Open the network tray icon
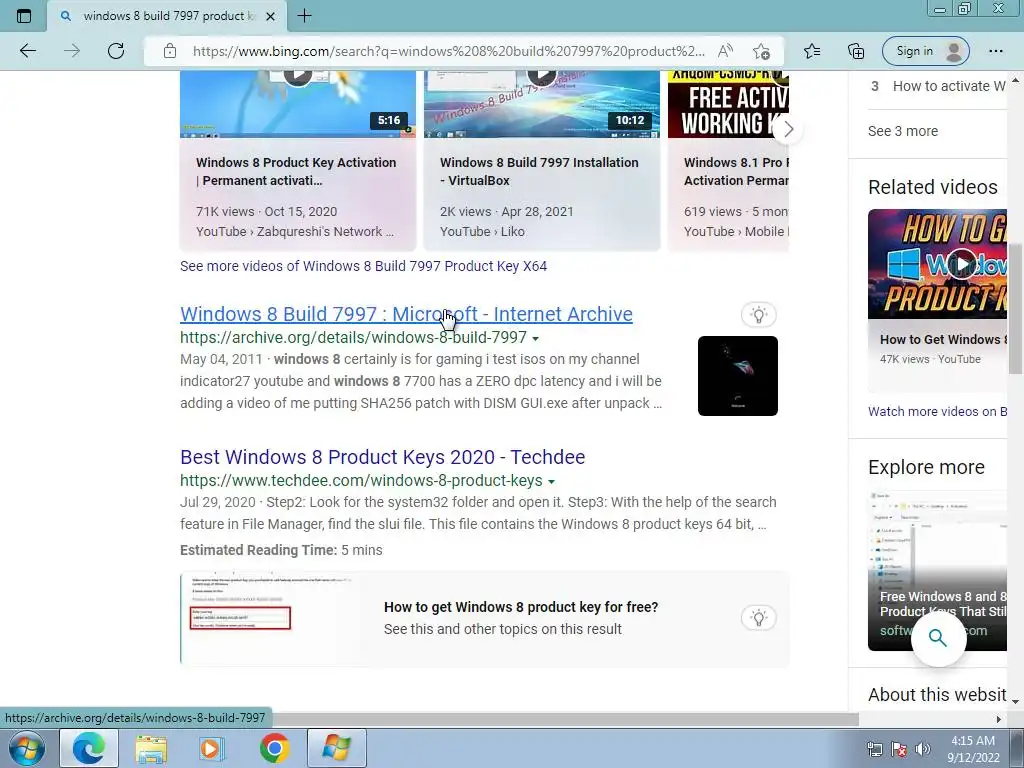This screenshot has height=768, width=1024. tap(874, 749)
